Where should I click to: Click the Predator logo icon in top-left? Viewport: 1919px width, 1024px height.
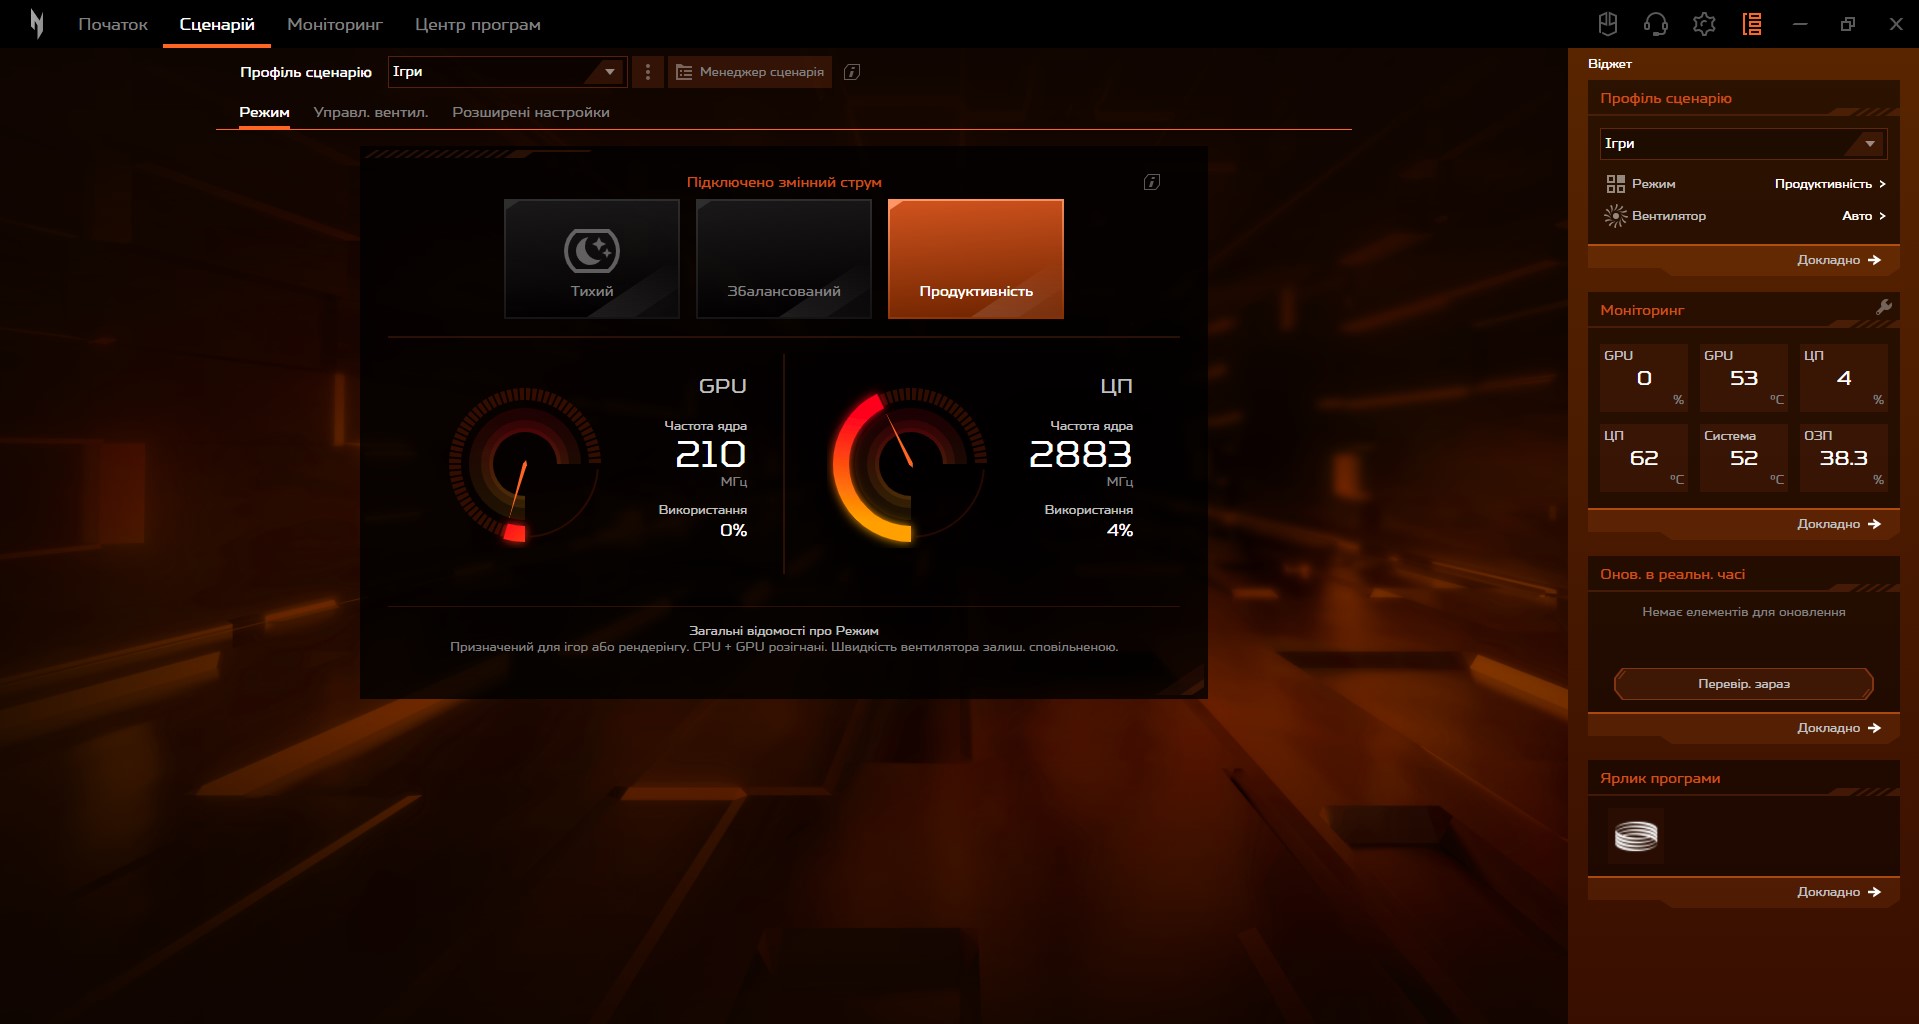[x=37, y=24]
